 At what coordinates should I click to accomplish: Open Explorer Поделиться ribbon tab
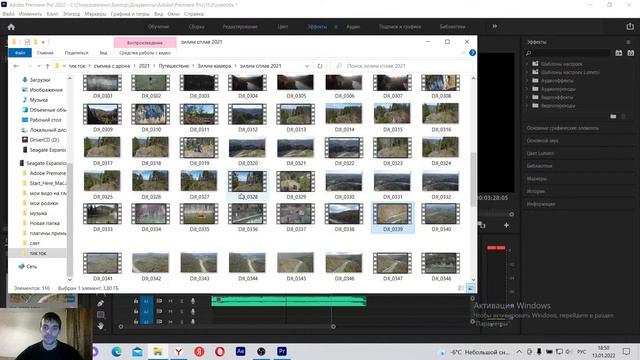[76, 53]
